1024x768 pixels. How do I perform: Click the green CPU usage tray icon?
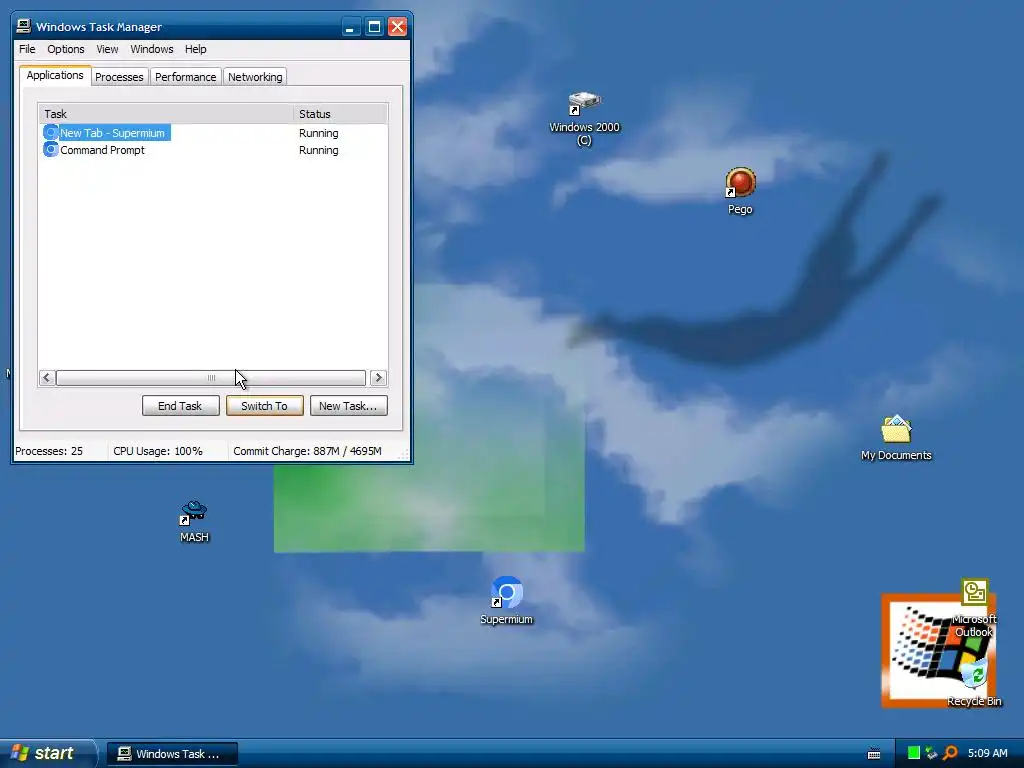pyautogui.click(x=914, y=753)
